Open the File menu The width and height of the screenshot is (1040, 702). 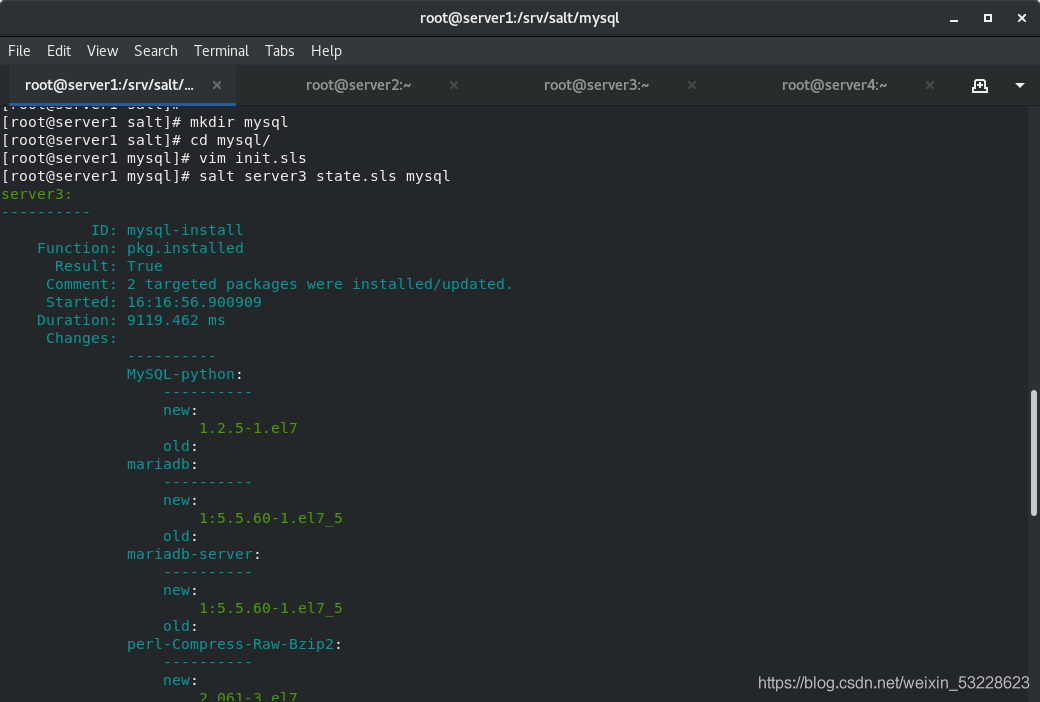tap(19, 51)
